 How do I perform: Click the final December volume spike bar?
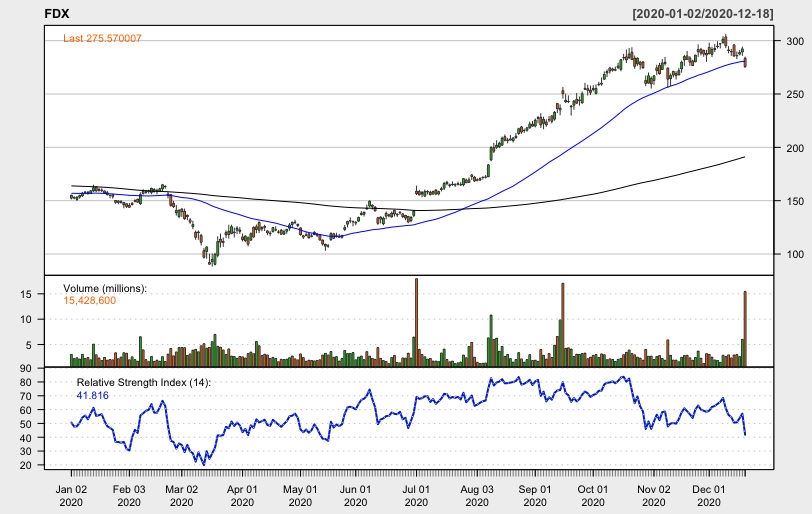pos(745,329)
